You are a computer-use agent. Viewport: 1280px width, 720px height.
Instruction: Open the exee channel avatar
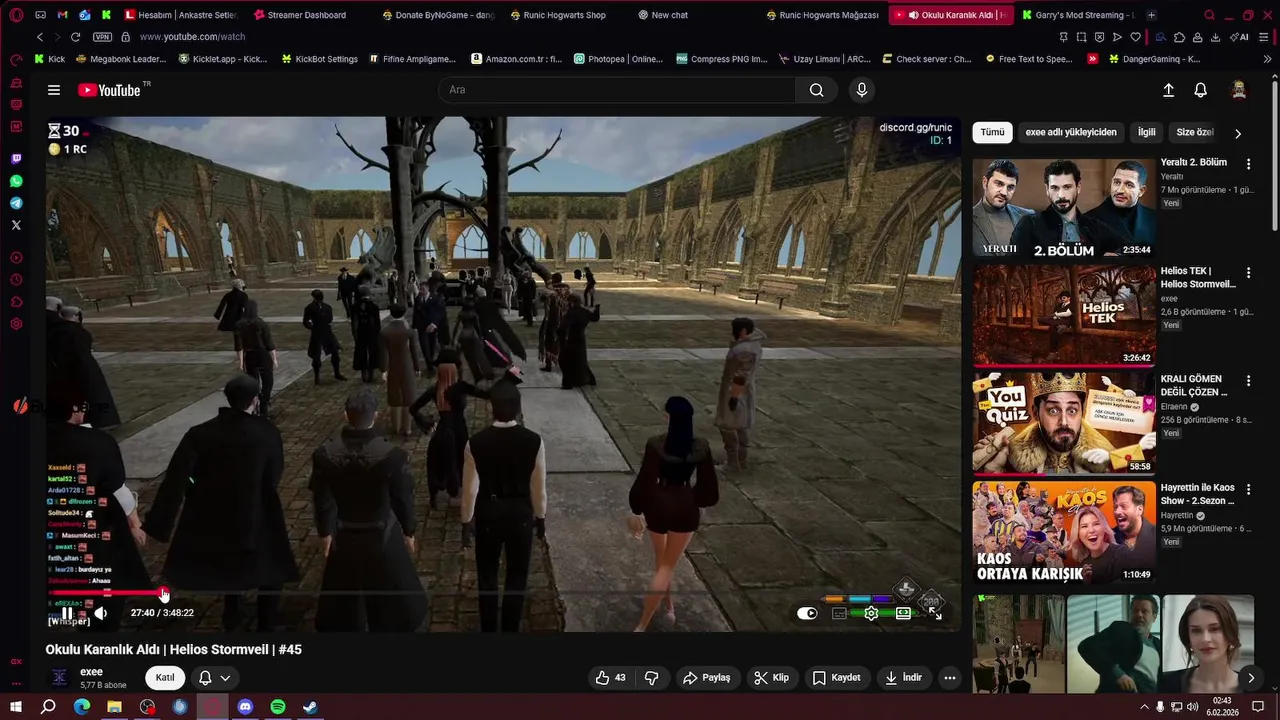tap(60, 678)
